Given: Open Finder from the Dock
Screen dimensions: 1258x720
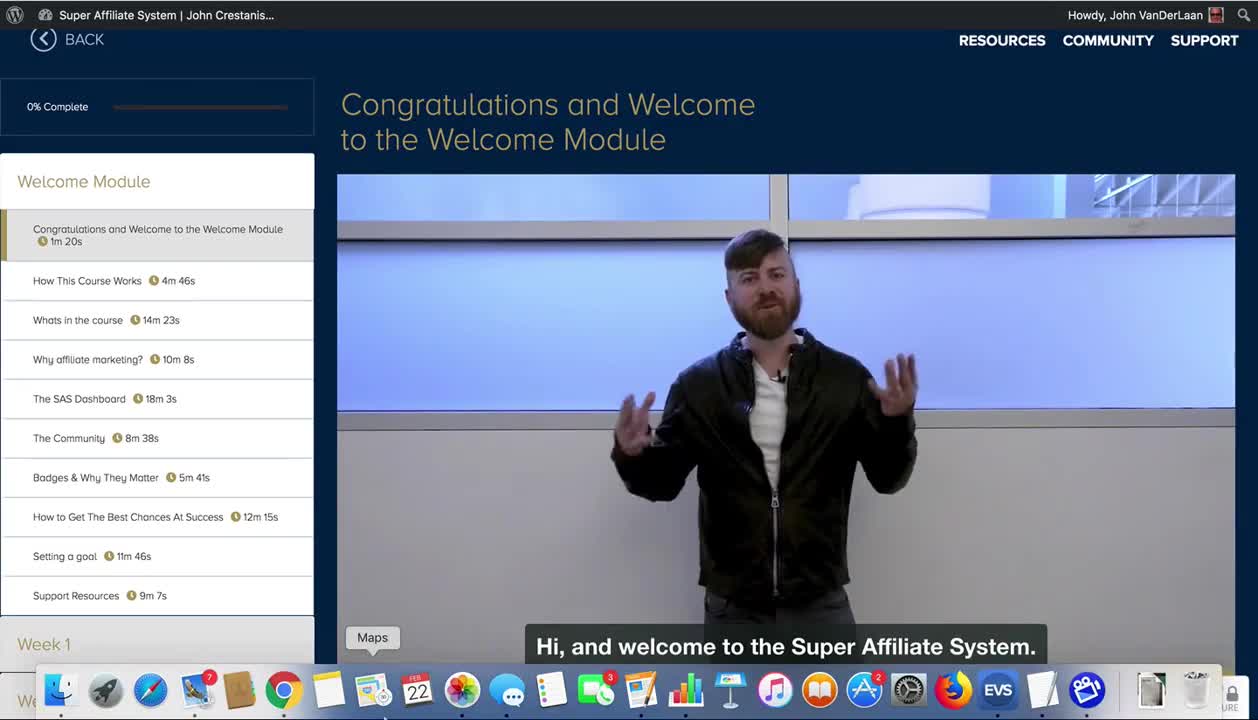Looking at the screenshot, I should (61, 690).
